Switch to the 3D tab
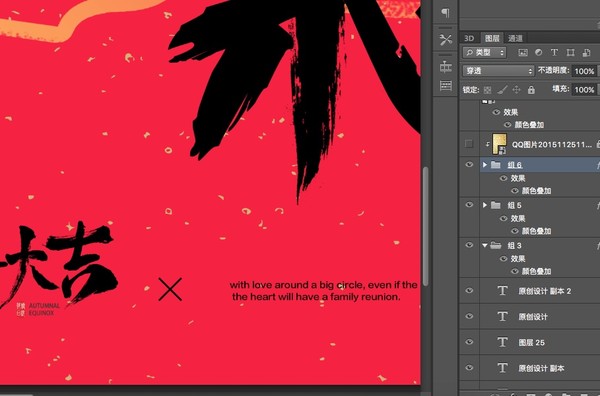Viewport: 600px width, 396px height. 469,38
